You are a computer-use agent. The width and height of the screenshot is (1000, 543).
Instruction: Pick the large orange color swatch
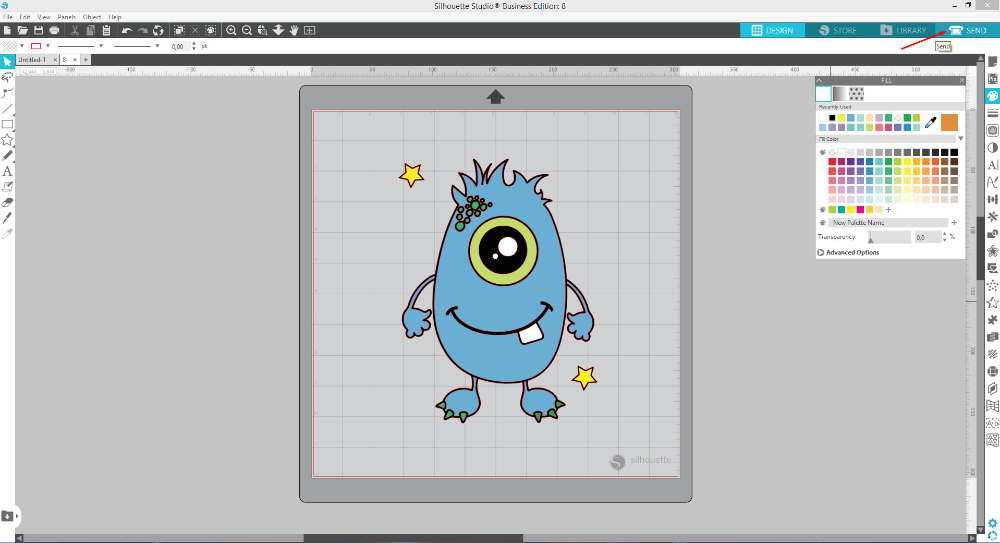pyautogui.click(x=949, y=123)
